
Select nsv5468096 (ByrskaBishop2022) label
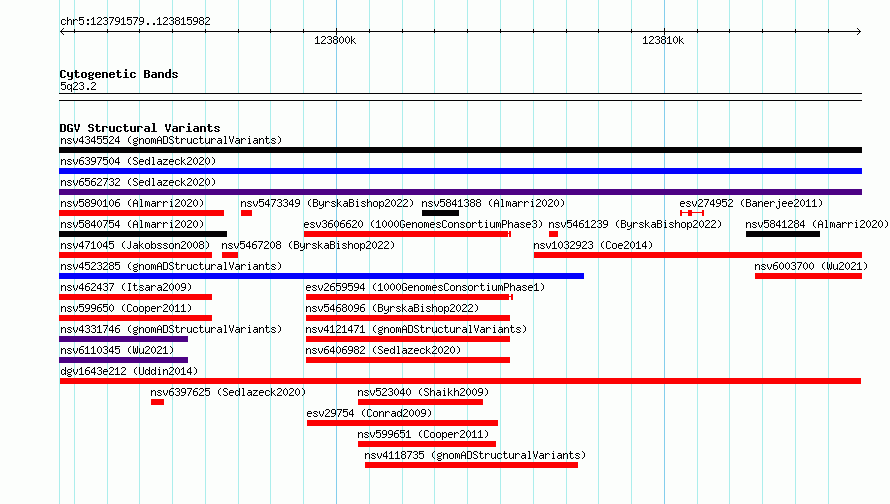392,308
